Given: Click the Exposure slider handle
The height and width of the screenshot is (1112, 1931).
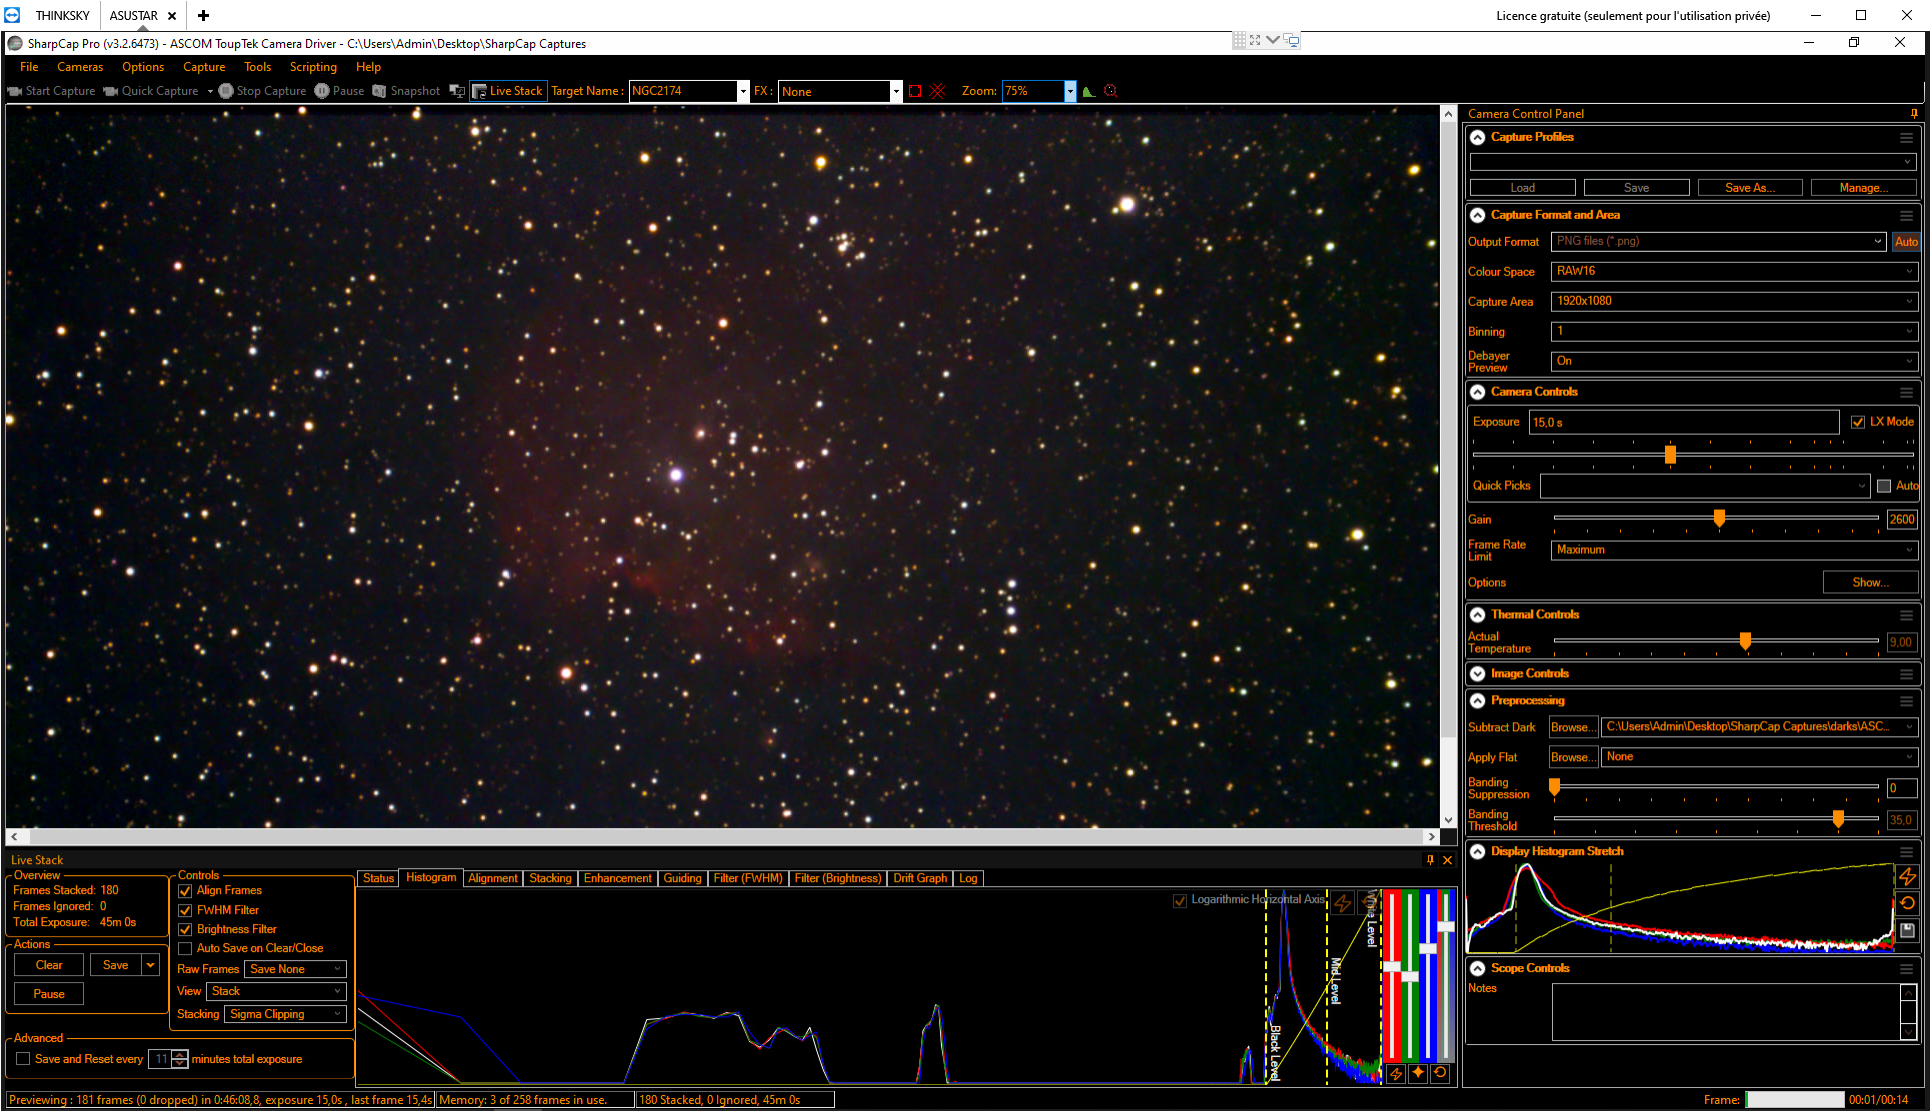Looking at the screenshot, I should point(1670,455).
